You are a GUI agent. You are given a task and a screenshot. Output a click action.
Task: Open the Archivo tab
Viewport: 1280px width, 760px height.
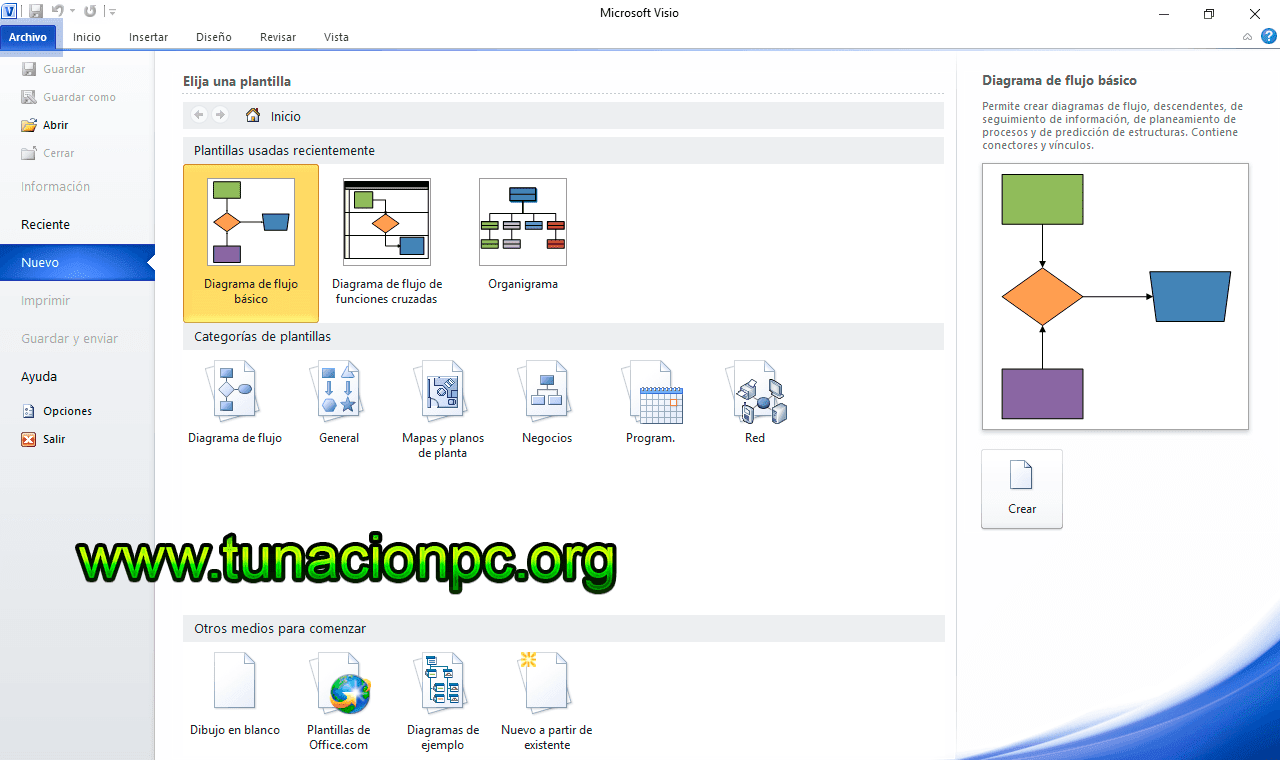click(x=28, y=37)
